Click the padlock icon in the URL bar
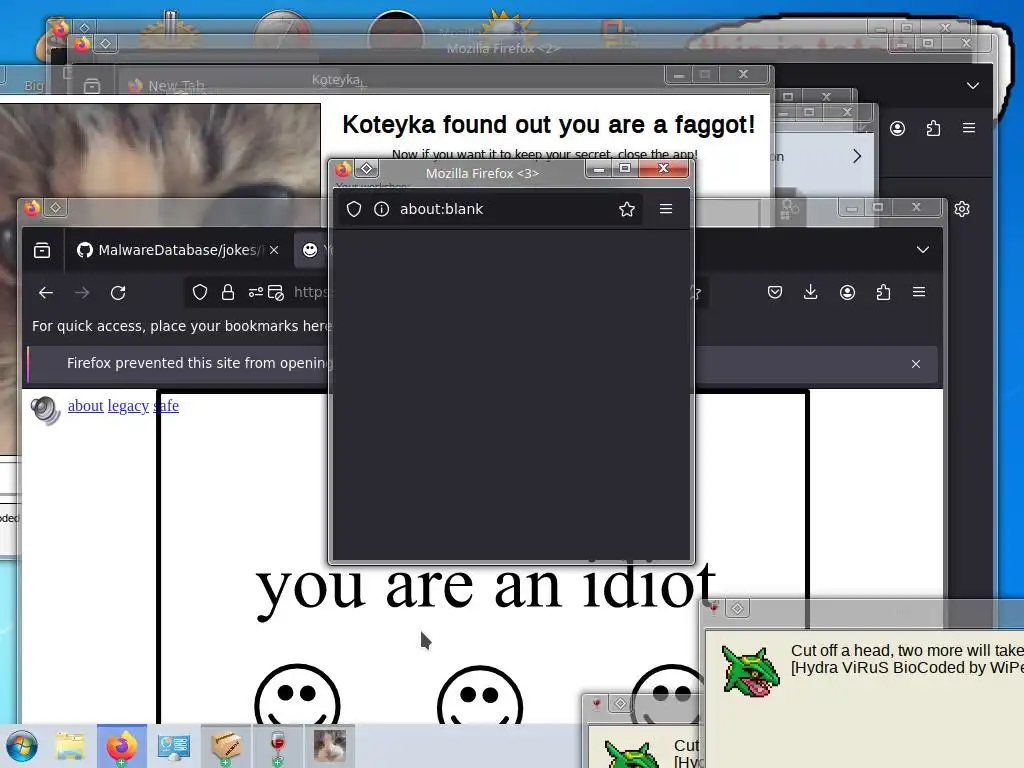Viewport: 1024px width, 768px height. click(228, 293)
